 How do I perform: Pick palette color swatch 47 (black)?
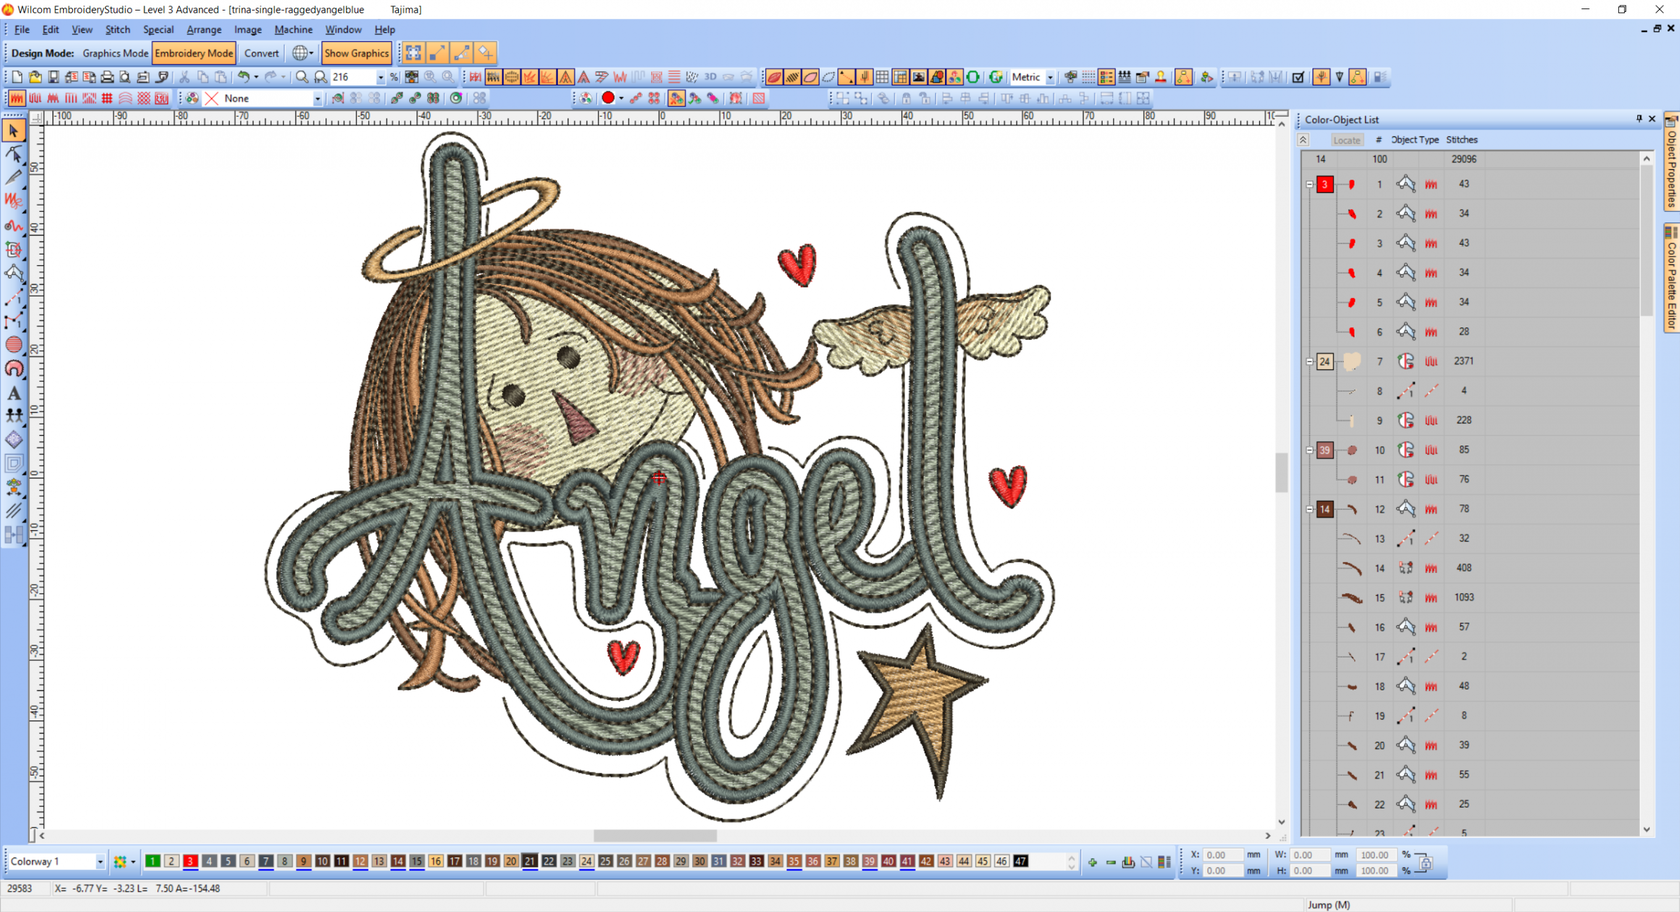(1021, 861)
